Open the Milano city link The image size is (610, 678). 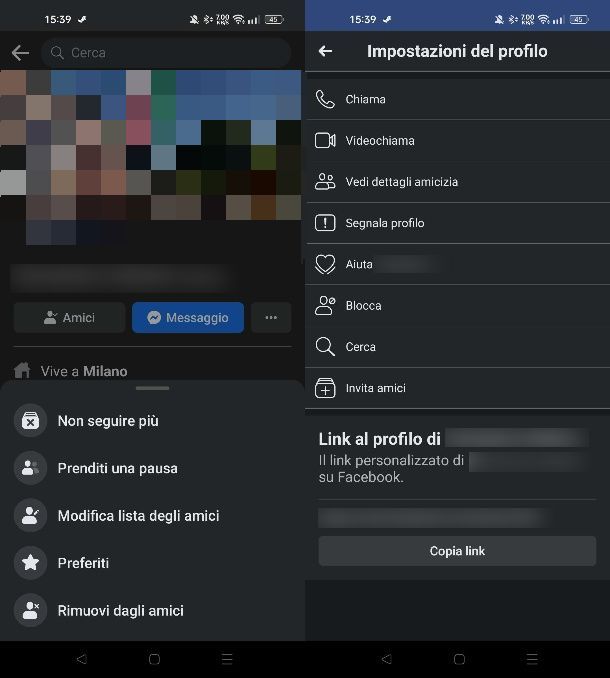105,371
